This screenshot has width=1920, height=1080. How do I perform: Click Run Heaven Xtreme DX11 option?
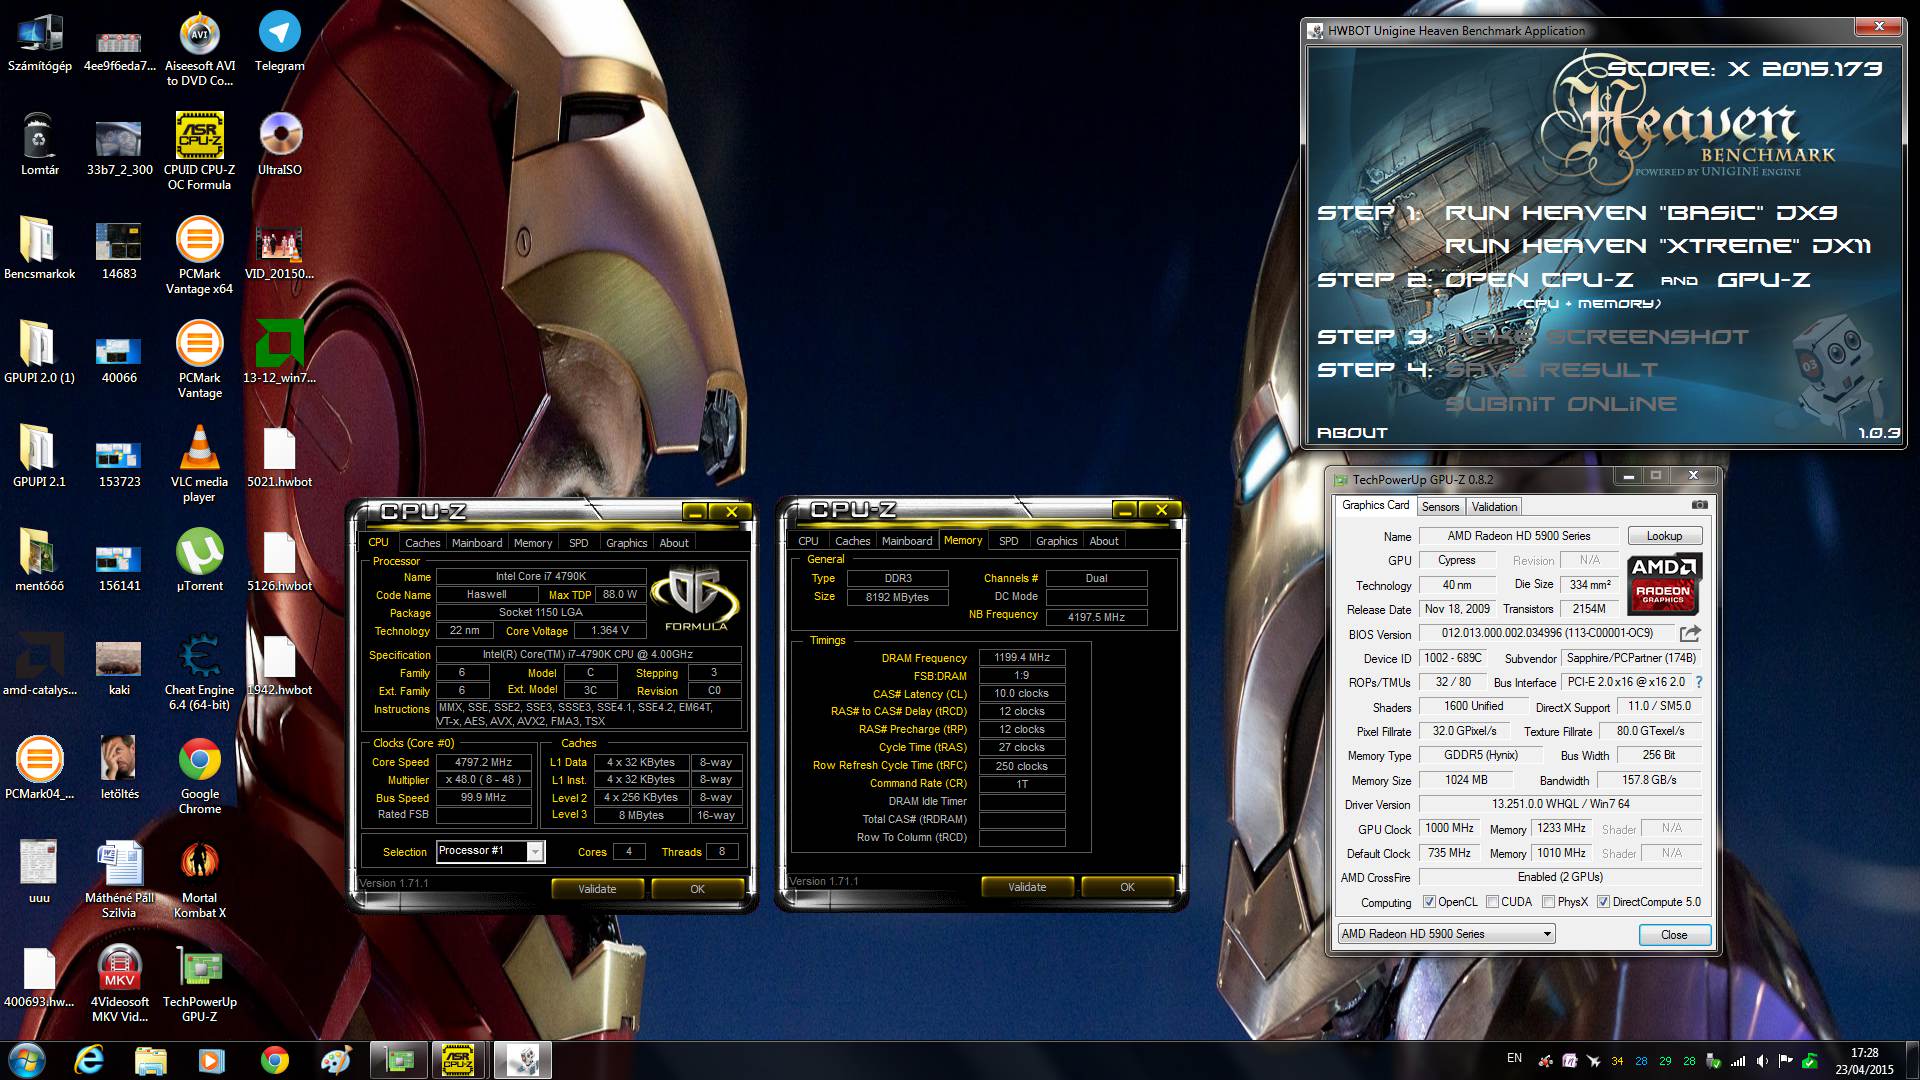(x=1657, y=246)
